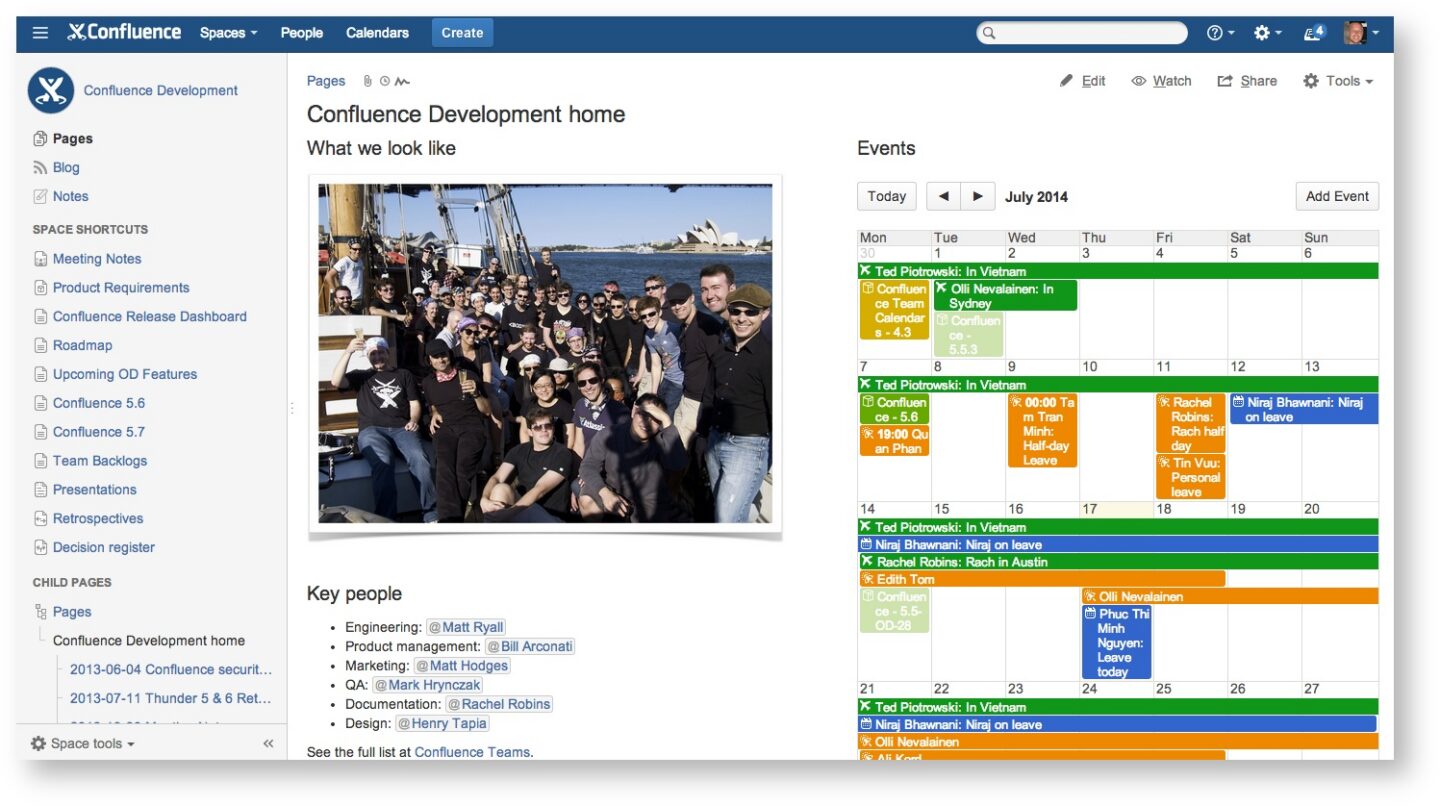Viewport: 1440px width, 806px height.
Task: Open Phuc Thi Minh Nguyen leave event
Action: 1117,642
